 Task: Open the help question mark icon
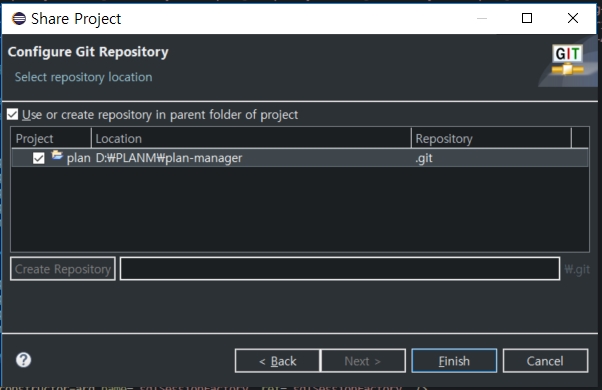pos(23,360)
